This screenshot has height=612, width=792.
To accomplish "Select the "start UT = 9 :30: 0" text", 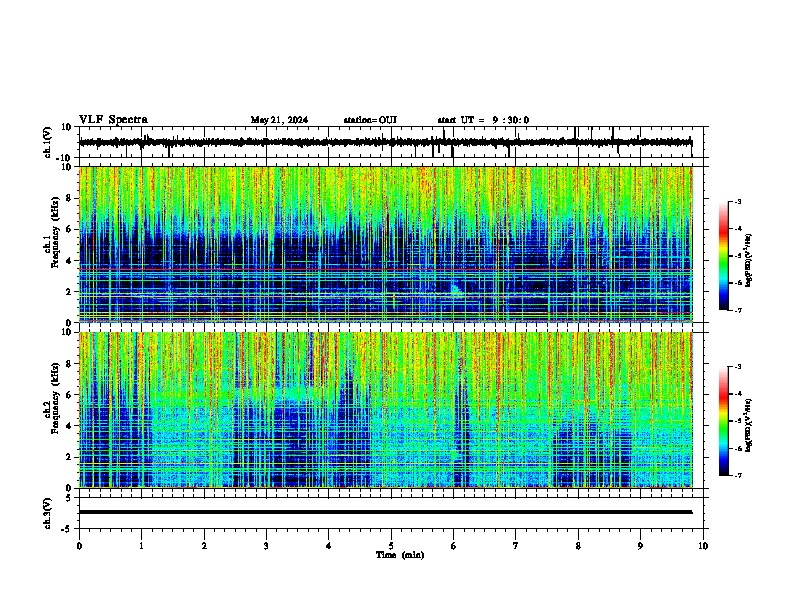I will point(483,120).
